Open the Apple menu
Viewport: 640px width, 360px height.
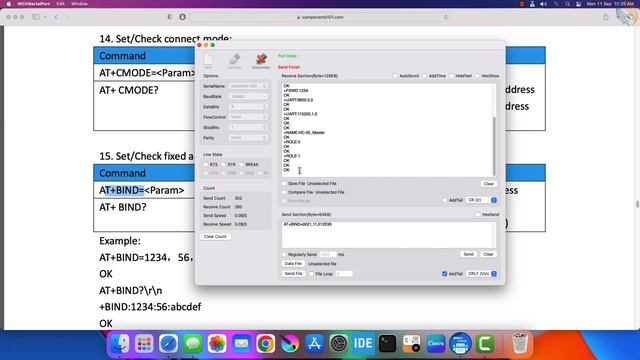click(8, 4)
